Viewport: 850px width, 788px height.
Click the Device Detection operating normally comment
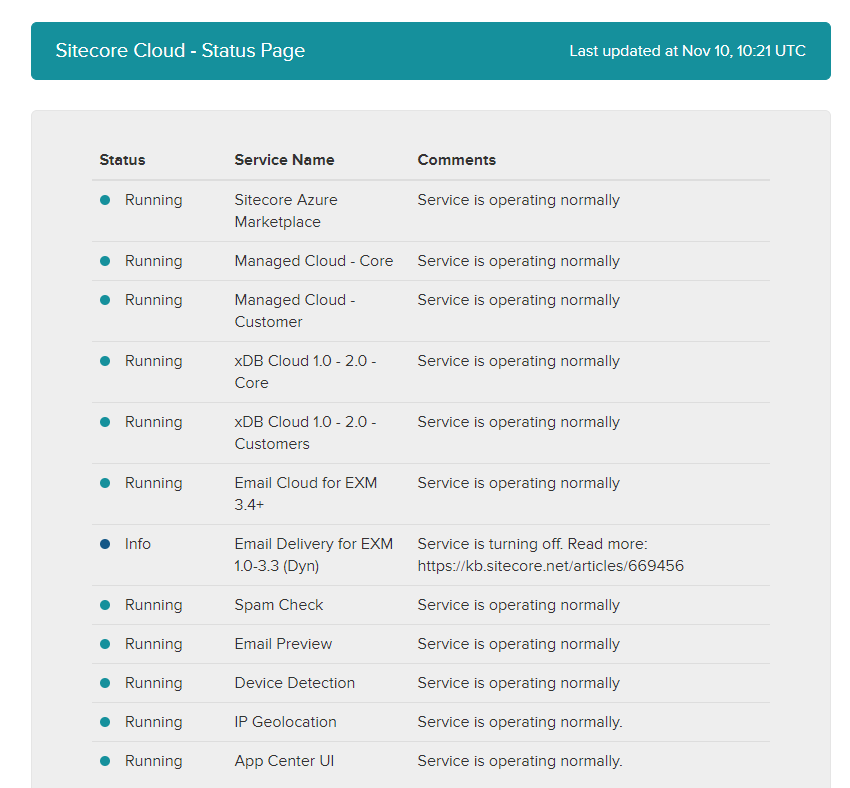pyautogui.click(x=518, y=683)
